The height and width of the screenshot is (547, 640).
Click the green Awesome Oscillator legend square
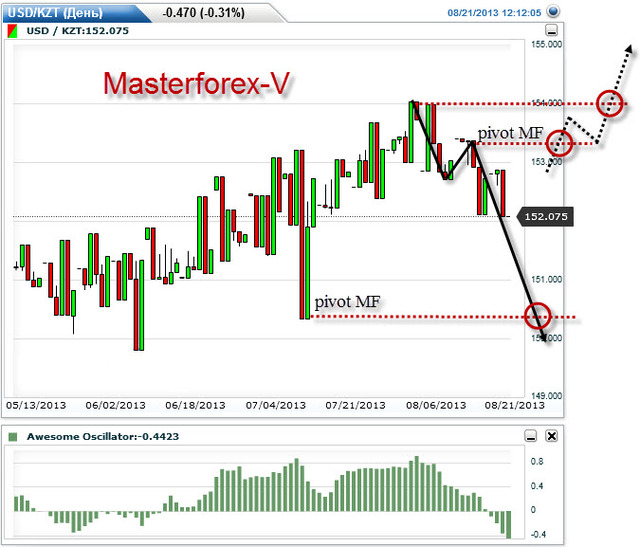(x=13, y=437)
